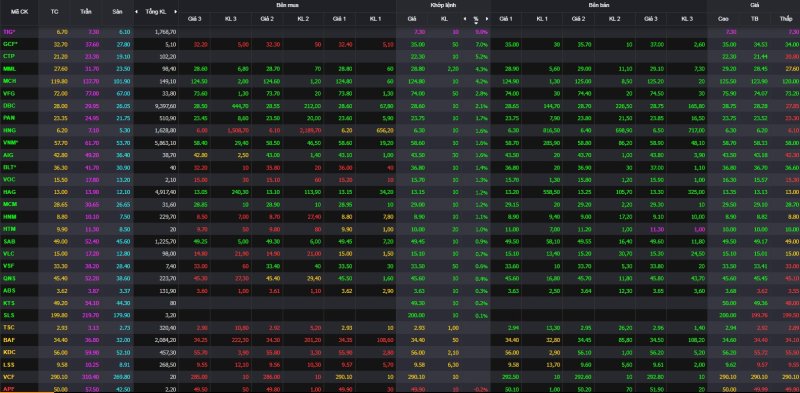800x393 pixels.
Task: Select the MCH ticker symbol
Action: [x=9, y=81]
